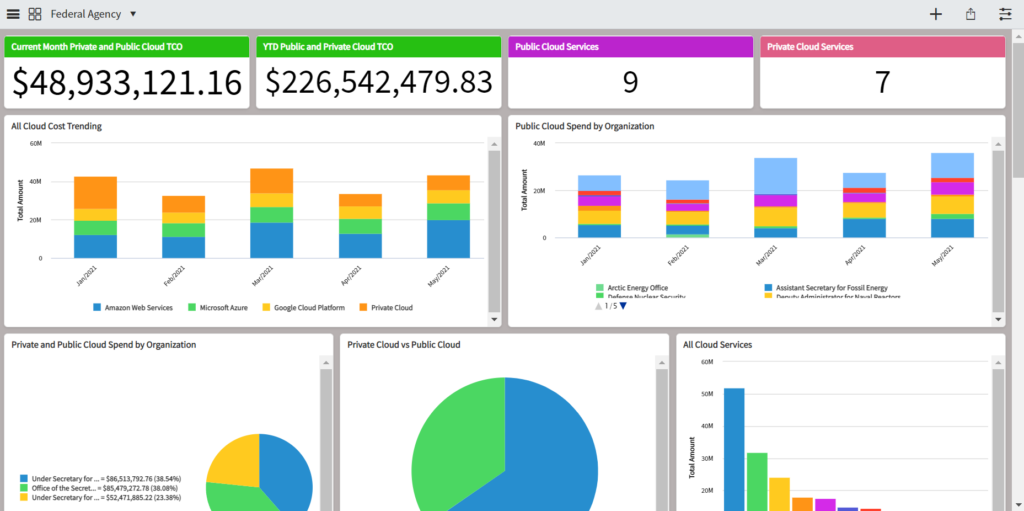The width and height of the screenshot is (1024, 511).
Task: Select yellow bar in All Cloud Services chart
Action: tap(779, 494)
